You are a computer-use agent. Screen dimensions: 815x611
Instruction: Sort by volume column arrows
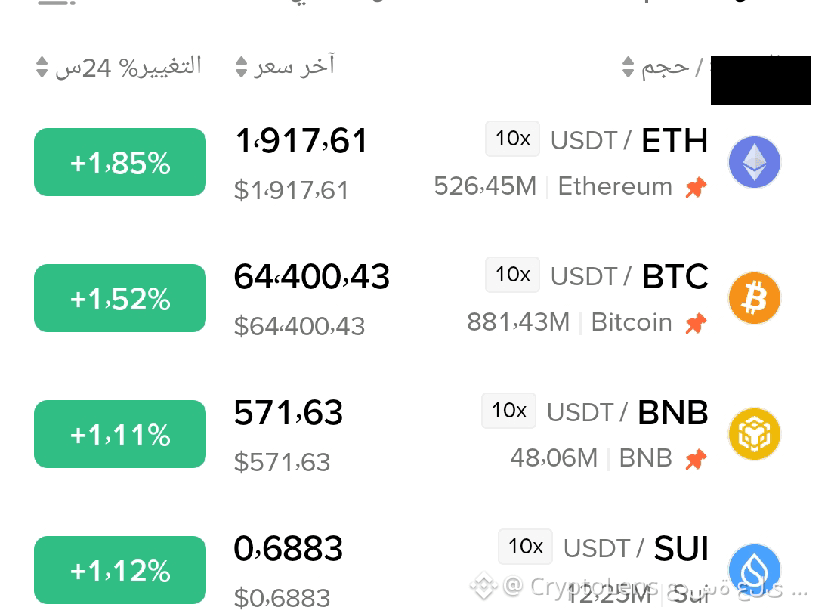click(x=628, y=67)
